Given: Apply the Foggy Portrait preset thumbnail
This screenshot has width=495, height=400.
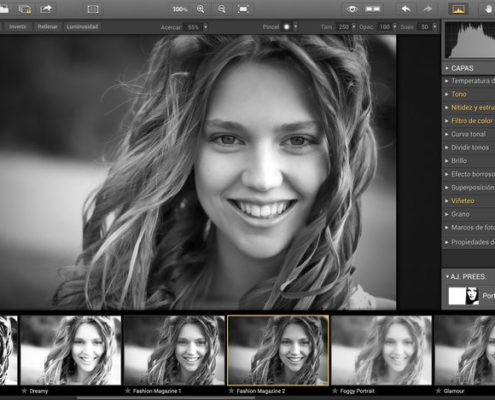Looking at the screenshot, I should 382,350.
